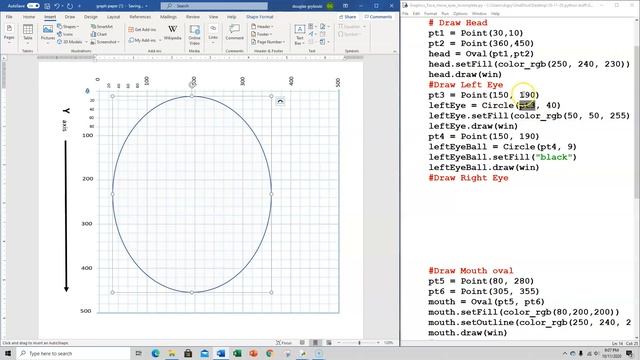Open the Screenshot dropdown
The image size is (640, 360).
click(x=105, y=42)
